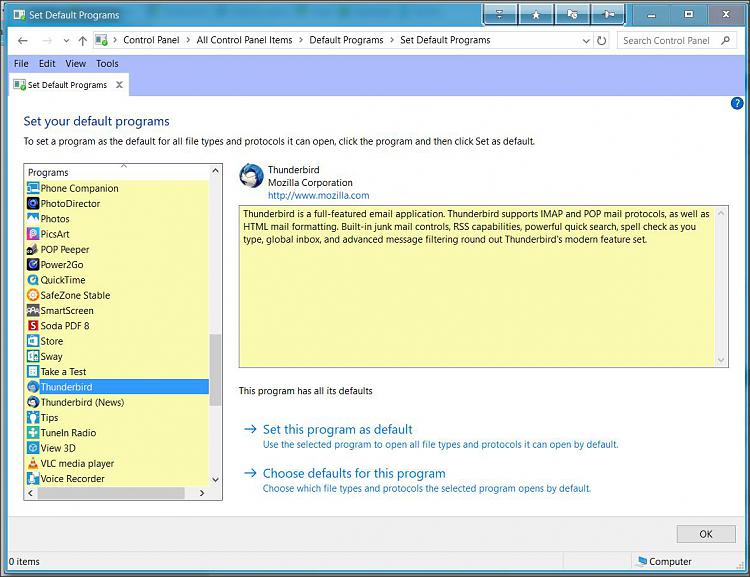Click the programs list scroll down arrow
750x577 pixels.
215,479
